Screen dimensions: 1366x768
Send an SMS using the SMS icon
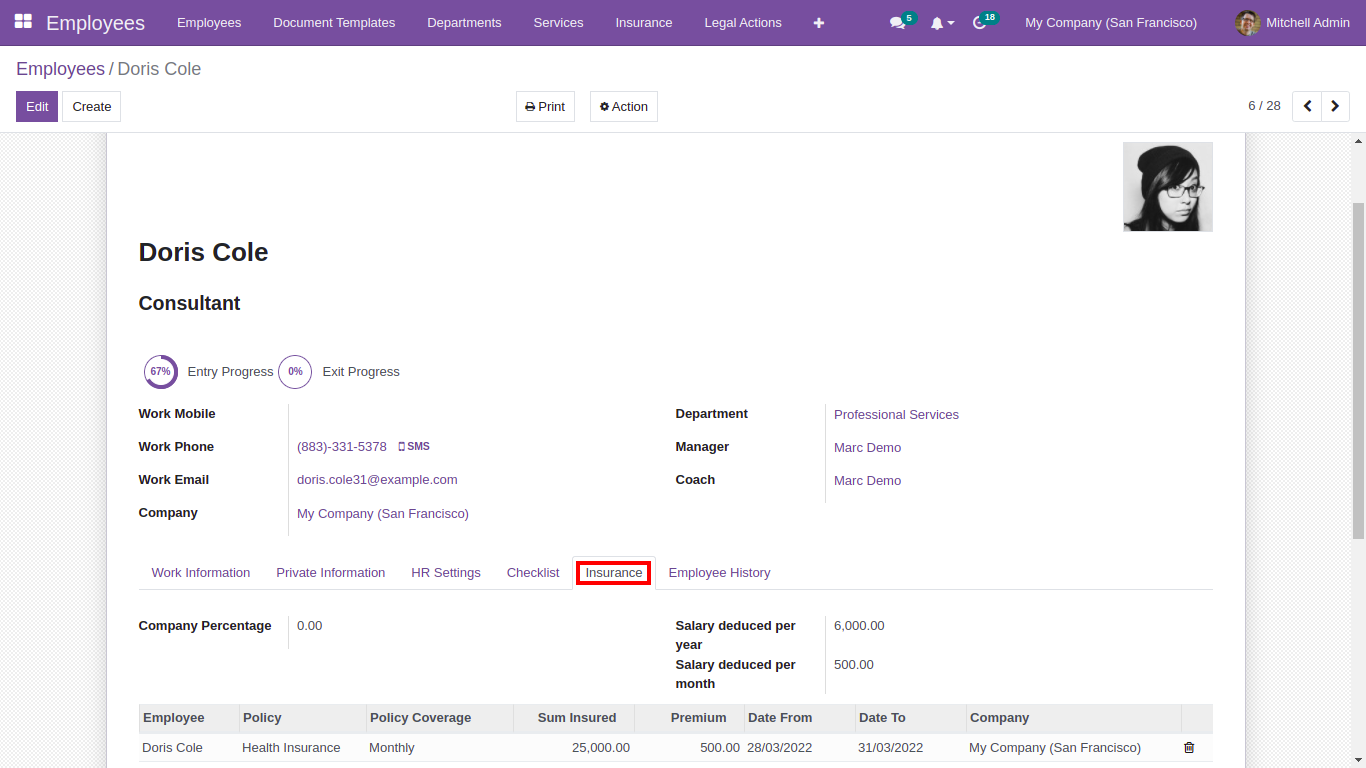(x=413, y=446)
